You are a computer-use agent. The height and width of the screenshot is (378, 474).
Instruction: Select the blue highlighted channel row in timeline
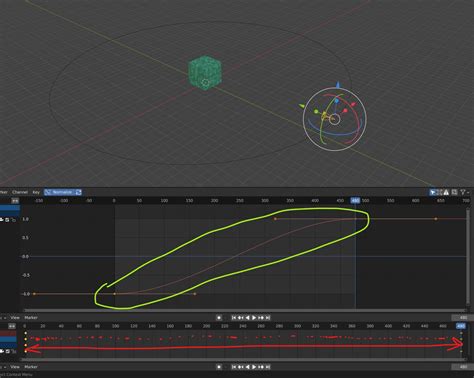click(x=8, y=339)
